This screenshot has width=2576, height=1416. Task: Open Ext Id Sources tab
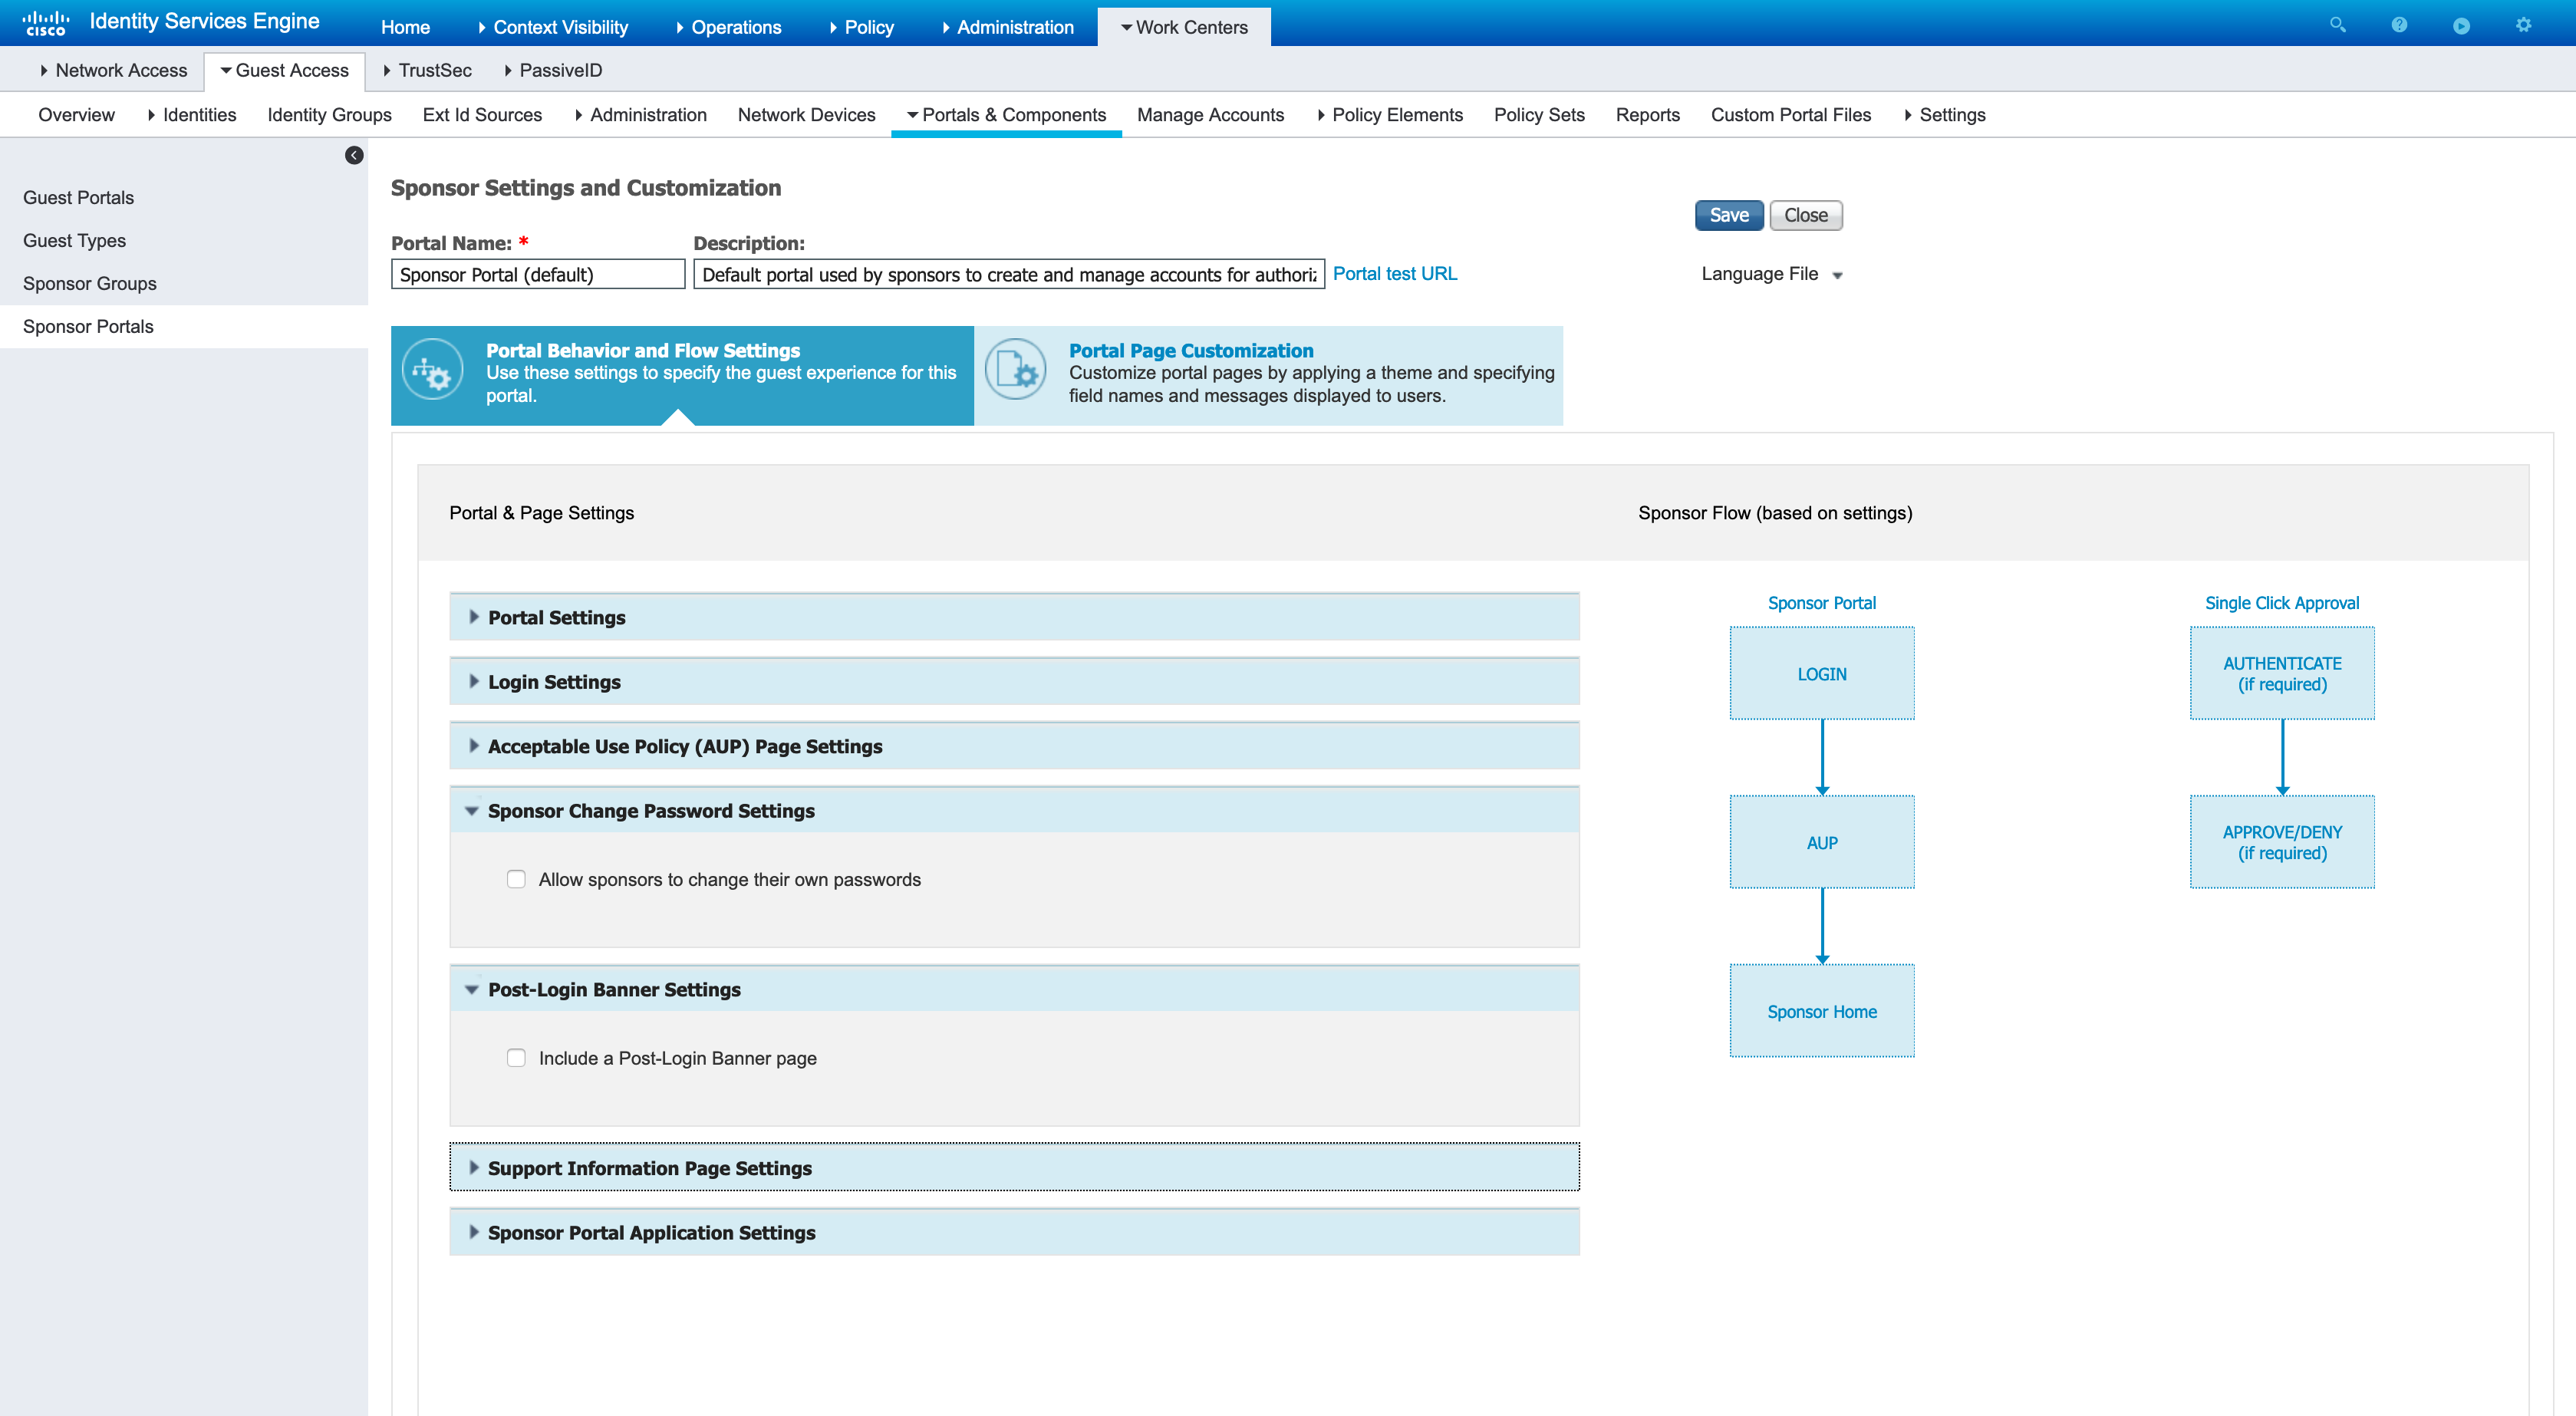point(482,115)
